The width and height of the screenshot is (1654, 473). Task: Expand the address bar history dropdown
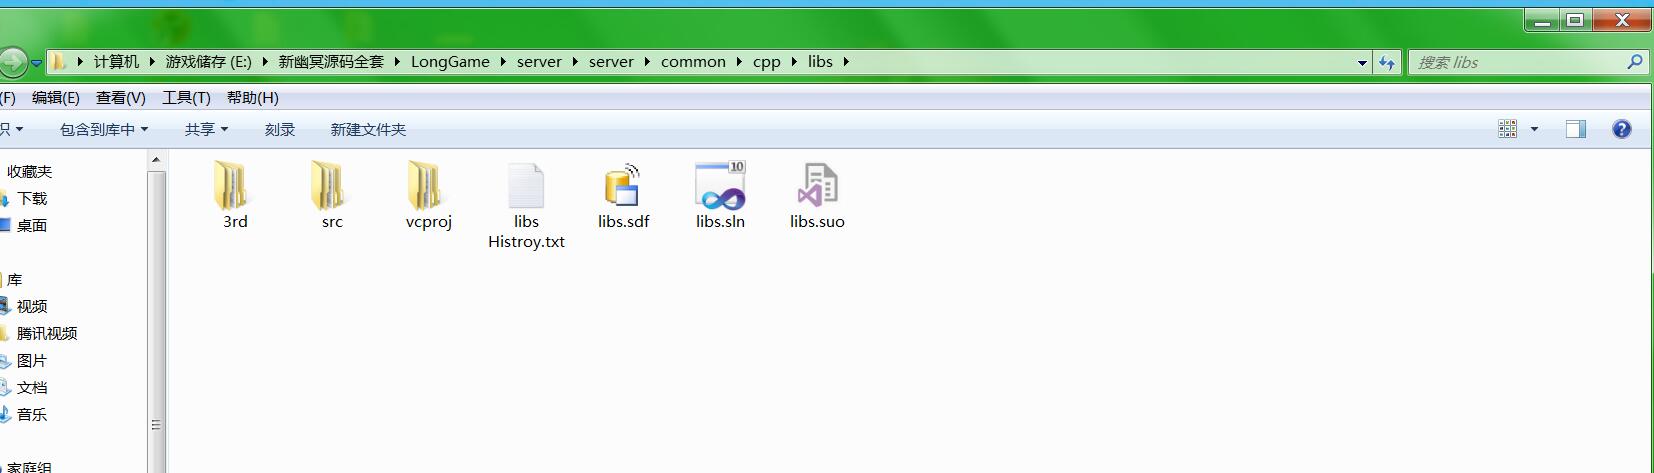click(1361, 62)
